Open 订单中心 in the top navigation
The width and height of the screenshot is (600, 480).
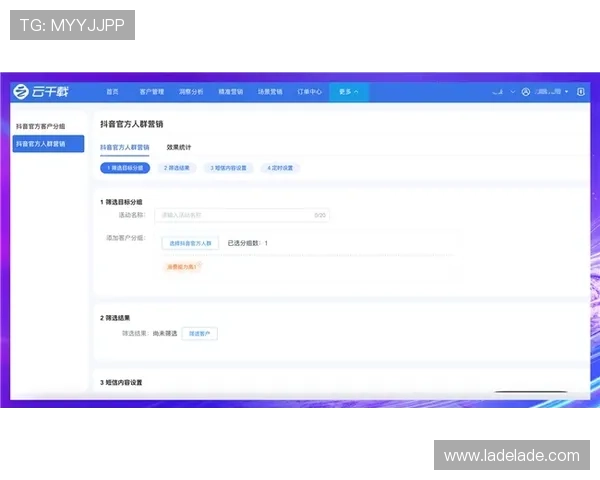(x=309, y=92)
